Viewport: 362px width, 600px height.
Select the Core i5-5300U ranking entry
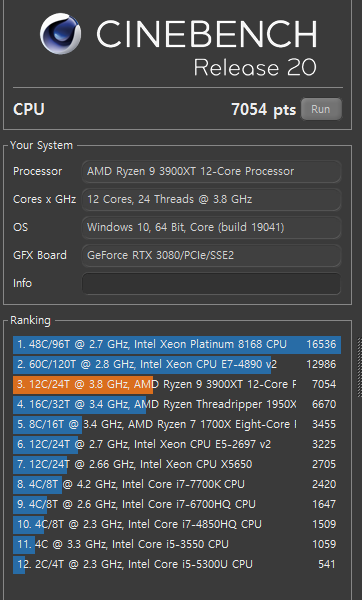177,564
